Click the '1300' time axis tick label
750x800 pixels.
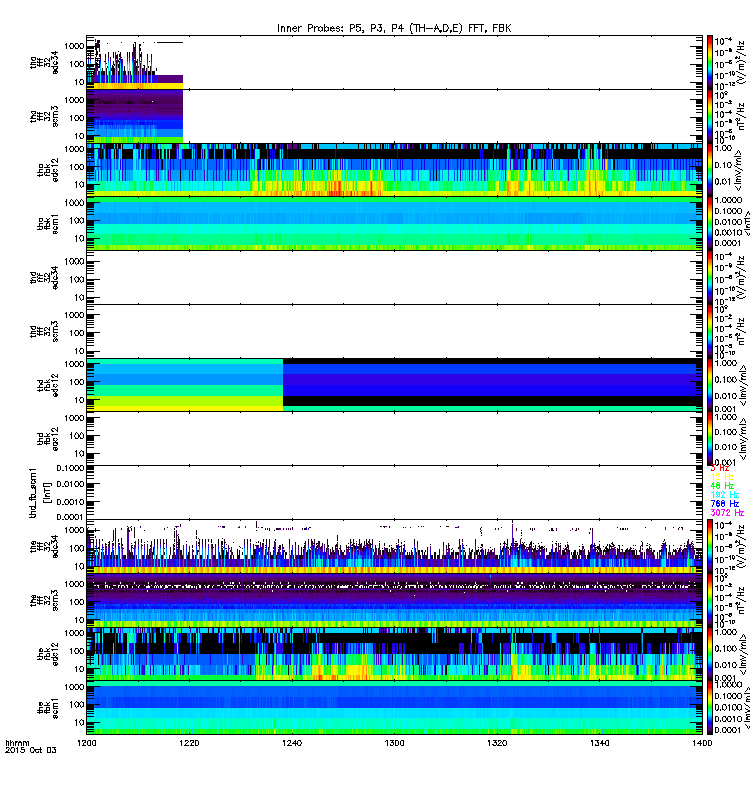[394, 743]
